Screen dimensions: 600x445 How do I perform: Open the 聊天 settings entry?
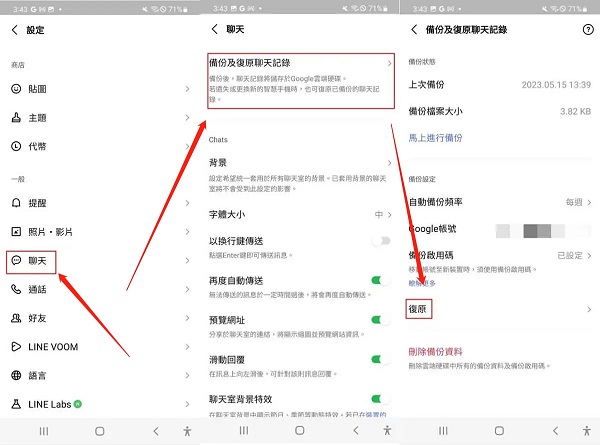coord(99,261)
